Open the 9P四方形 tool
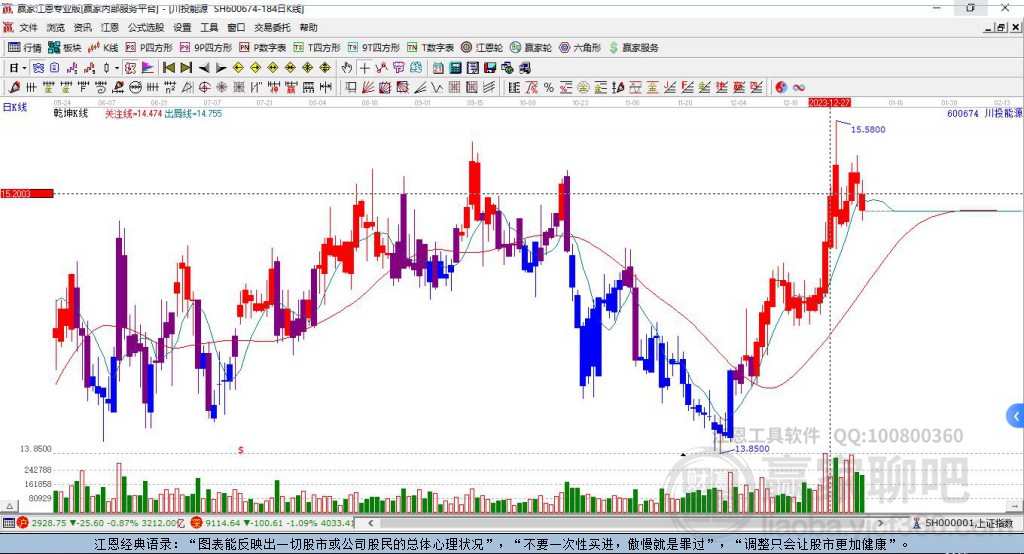 206,48
